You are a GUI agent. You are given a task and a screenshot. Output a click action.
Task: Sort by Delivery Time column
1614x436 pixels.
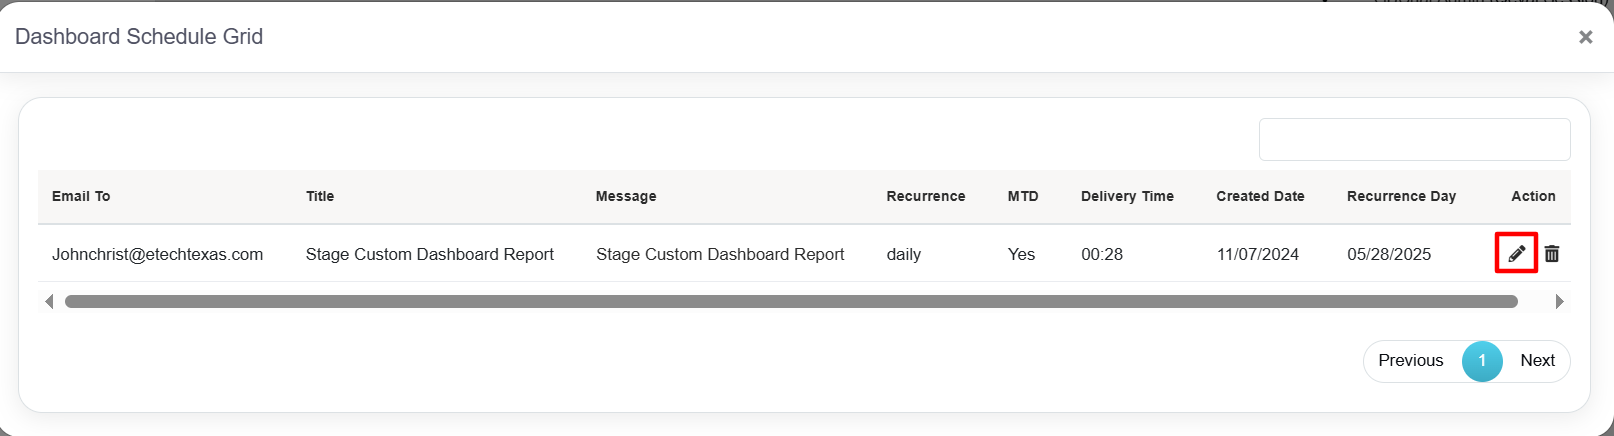click(x=1127, y=196)
